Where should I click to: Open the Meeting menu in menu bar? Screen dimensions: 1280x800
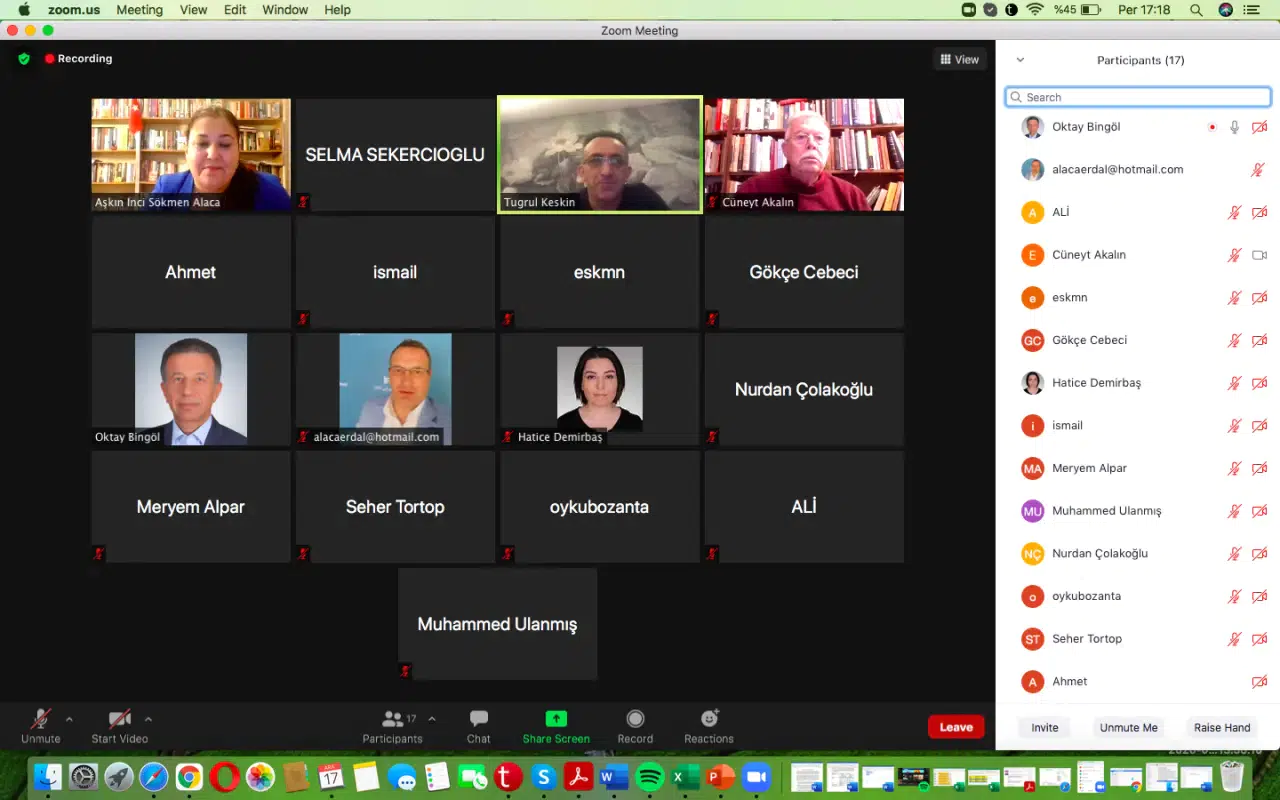139,10
